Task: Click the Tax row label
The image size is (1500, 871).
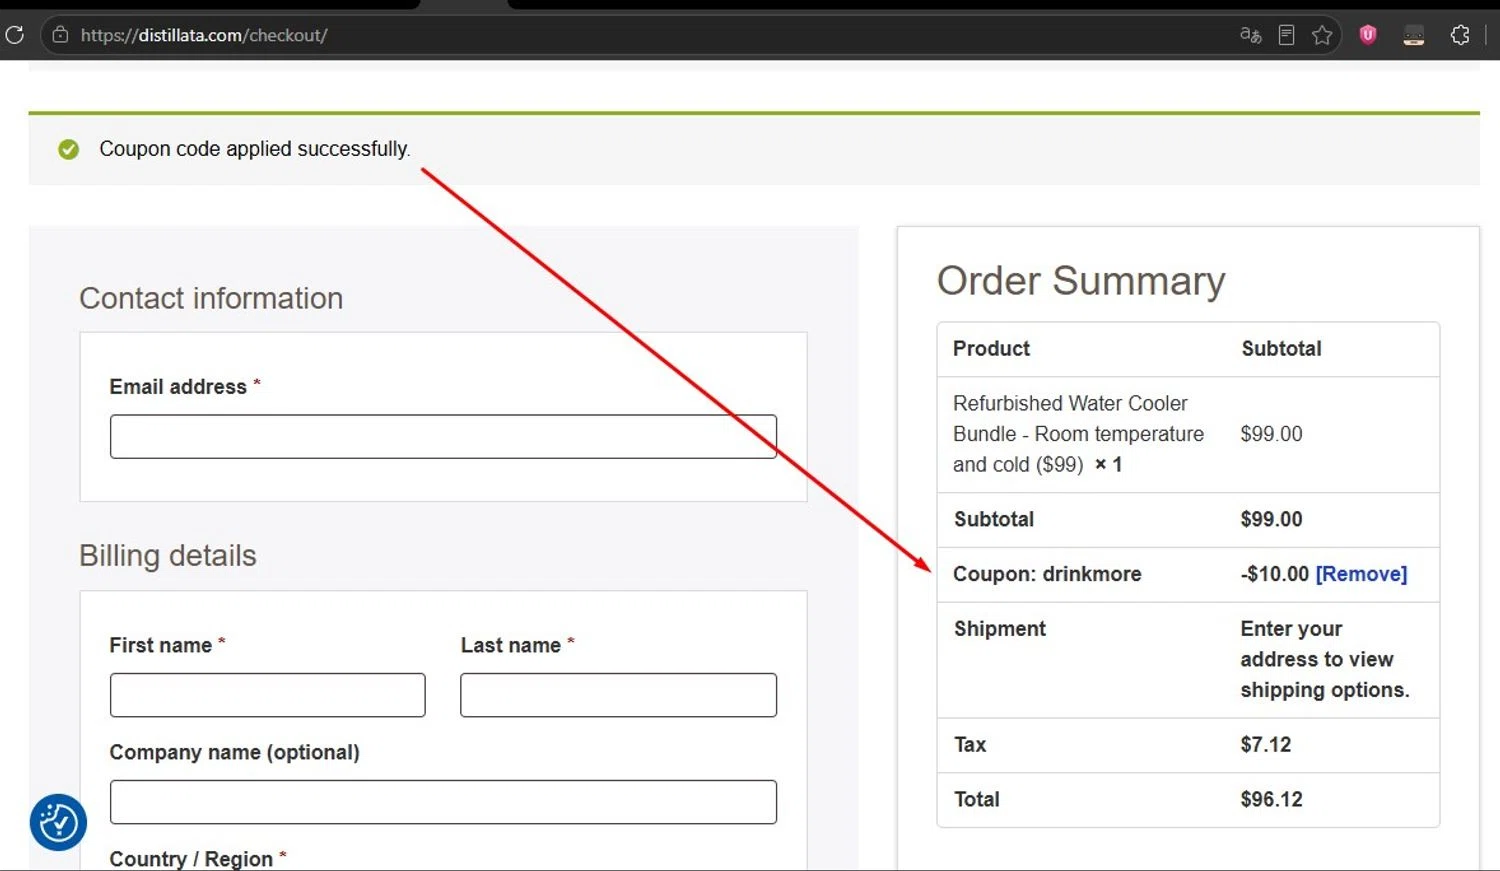Action: tap(970, 745)
